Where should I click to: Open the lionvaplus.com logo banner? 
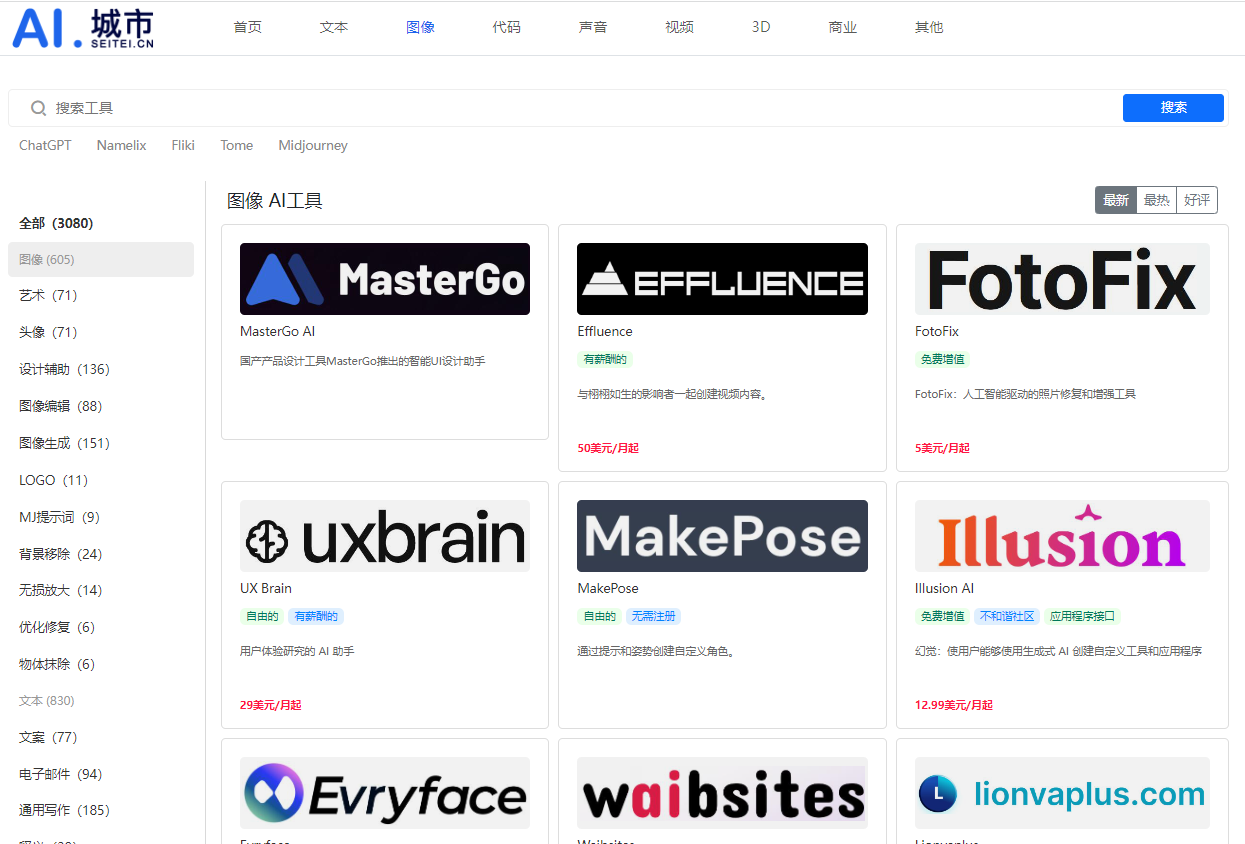pyautogui.click(x=1062, y=793)
